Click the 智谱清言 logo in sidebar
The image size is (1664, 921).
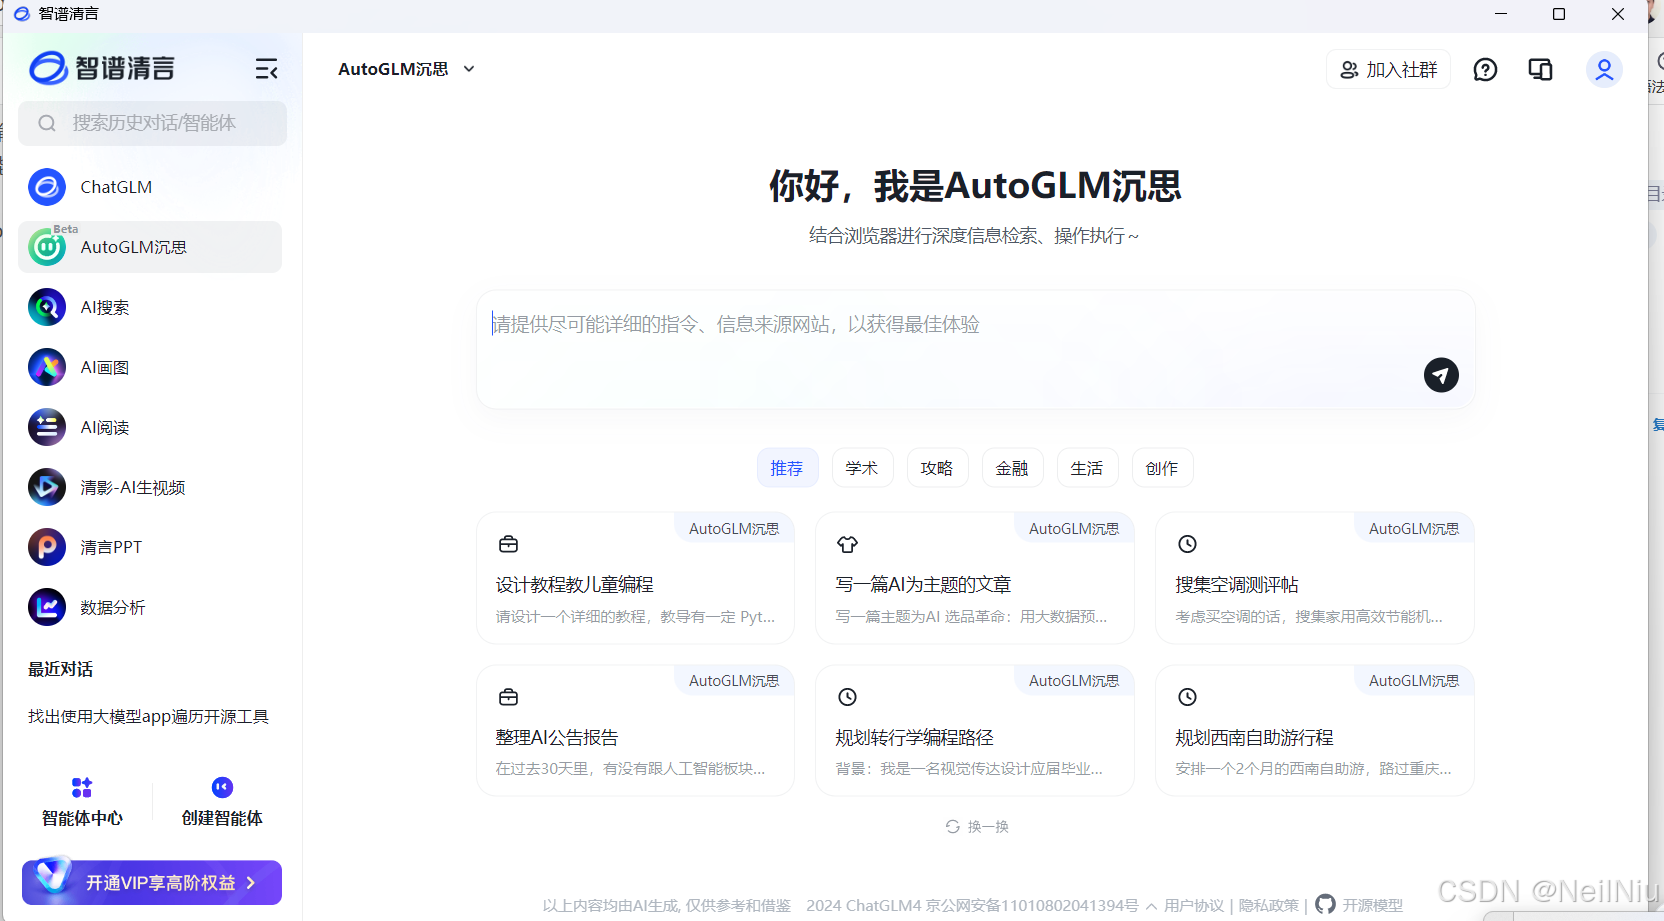pos(102,68)
